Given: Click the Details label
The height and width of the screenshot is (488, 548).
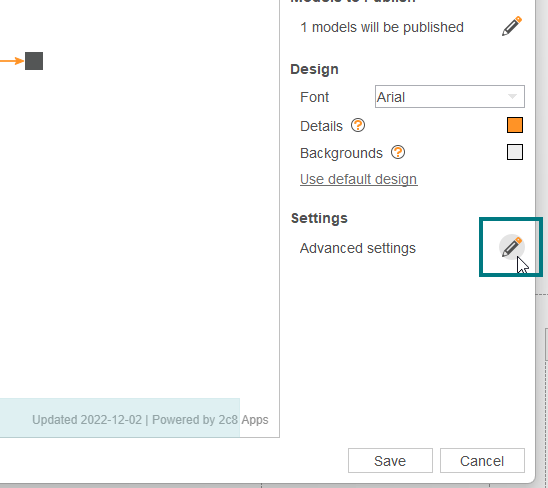Looking at the screenshot, I should point(321,126).
